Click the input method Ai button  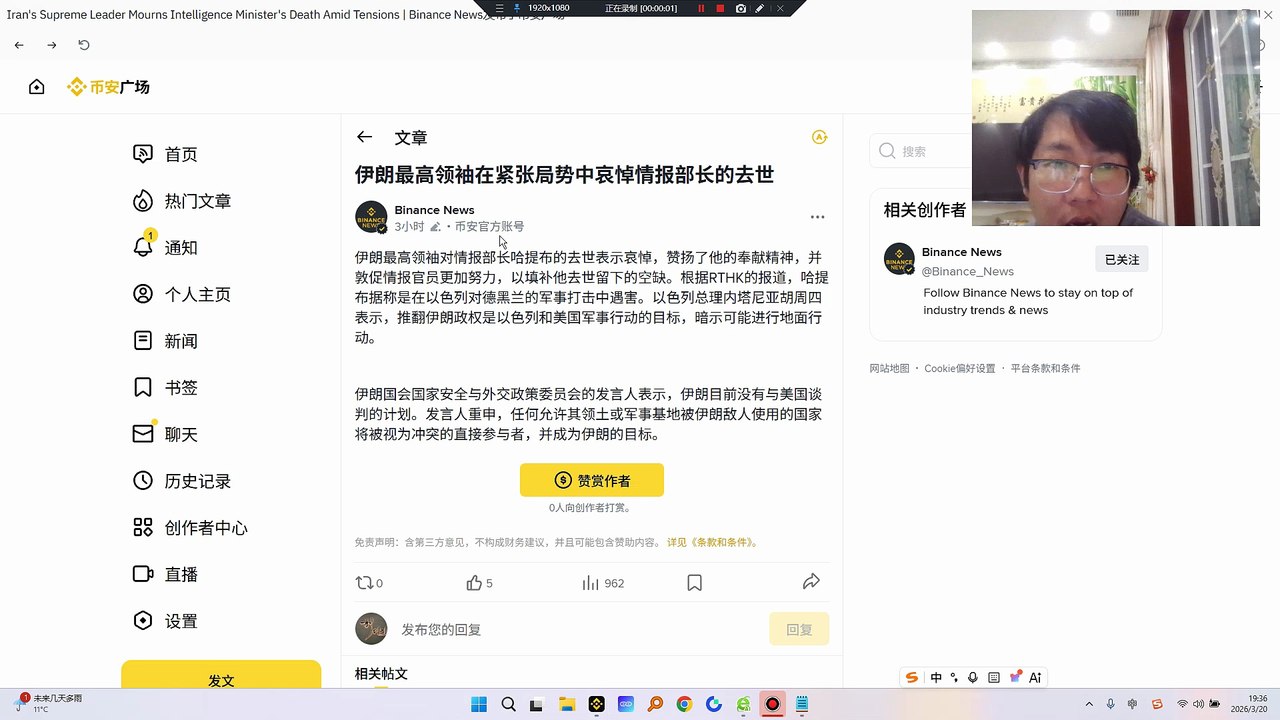pos(1035,677)
